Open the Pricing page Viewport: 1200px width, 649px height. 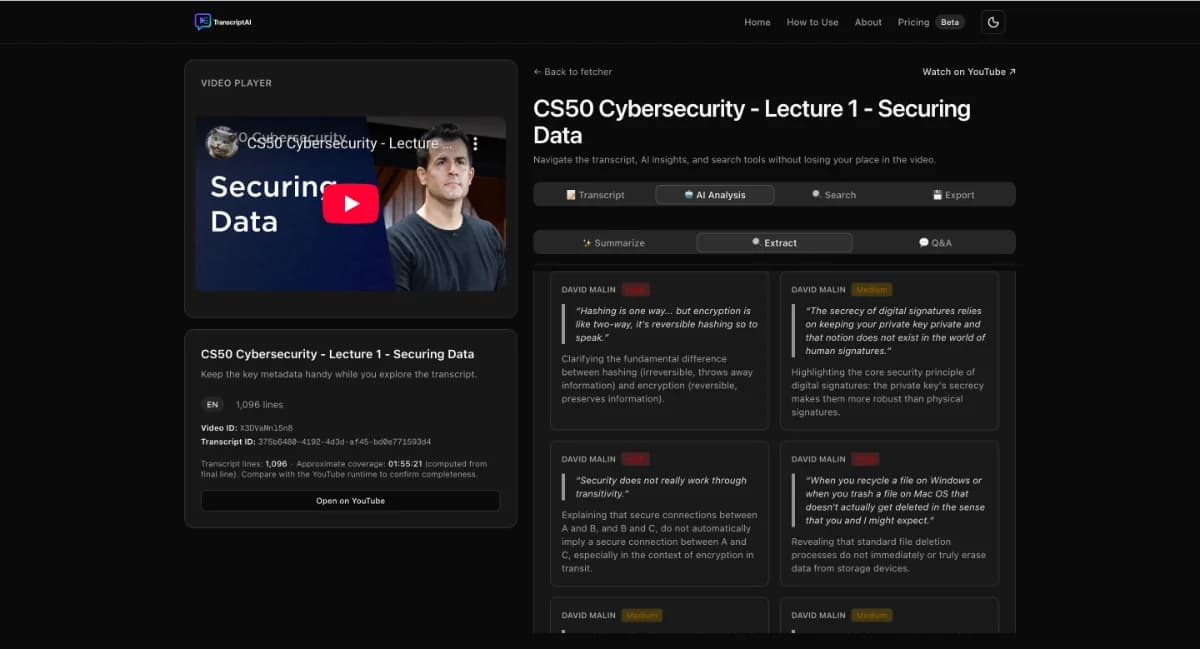pos(913,22)
